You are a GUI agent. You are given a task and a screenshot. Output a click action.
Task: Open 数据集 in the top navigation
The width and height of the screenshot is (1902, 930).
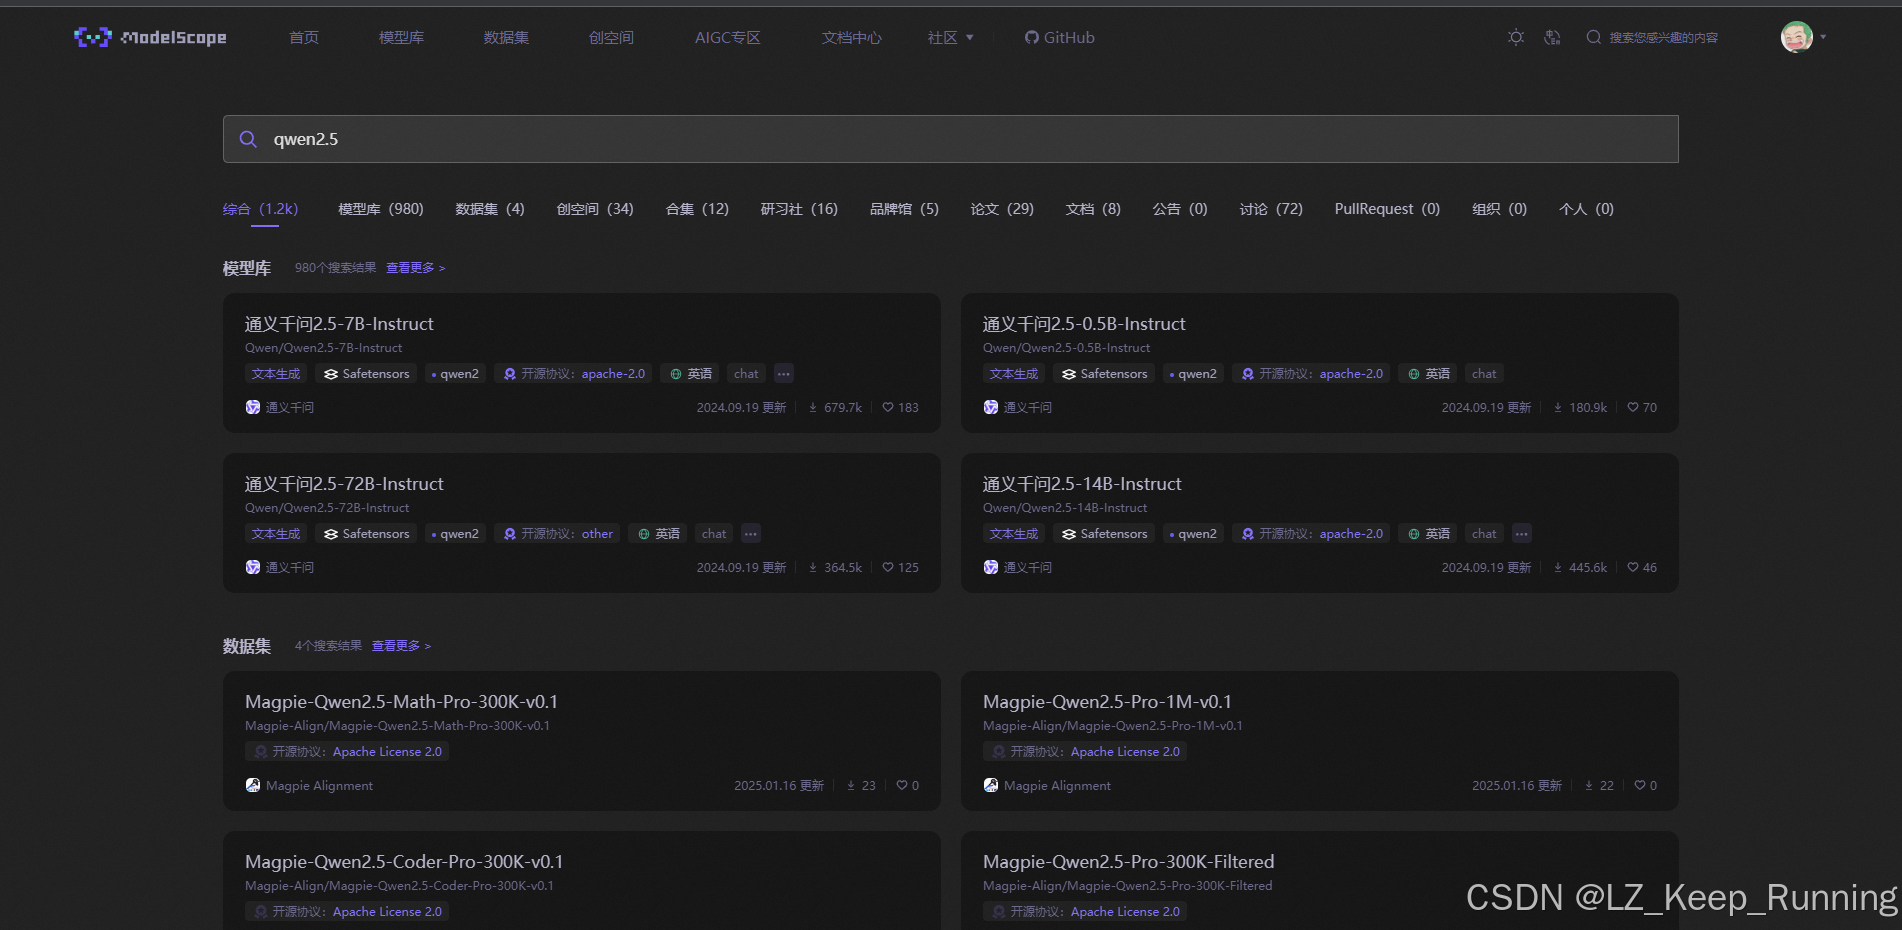[506, 38]
